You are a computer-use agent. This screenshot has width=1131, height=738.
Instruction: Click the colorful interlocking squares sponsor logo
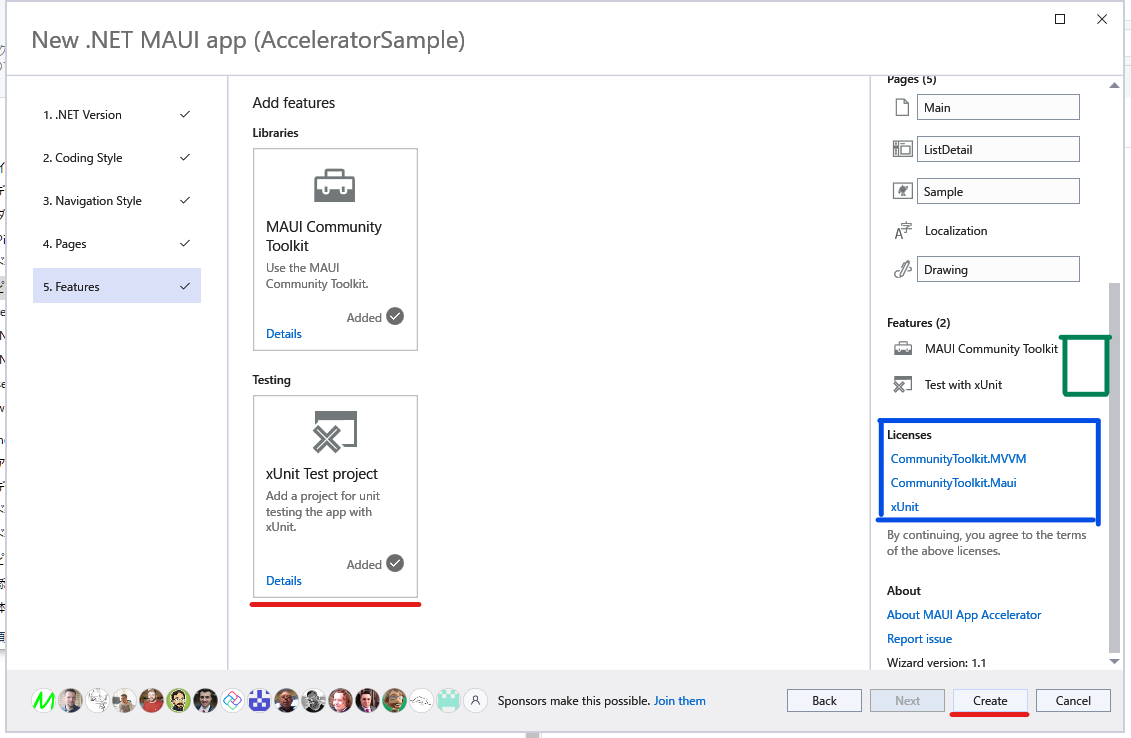point(232,700)
